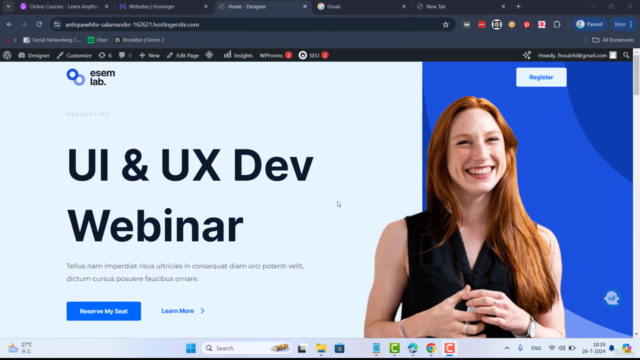
Task: Click the esem lab logo
Action: click(x=91, y=77)
